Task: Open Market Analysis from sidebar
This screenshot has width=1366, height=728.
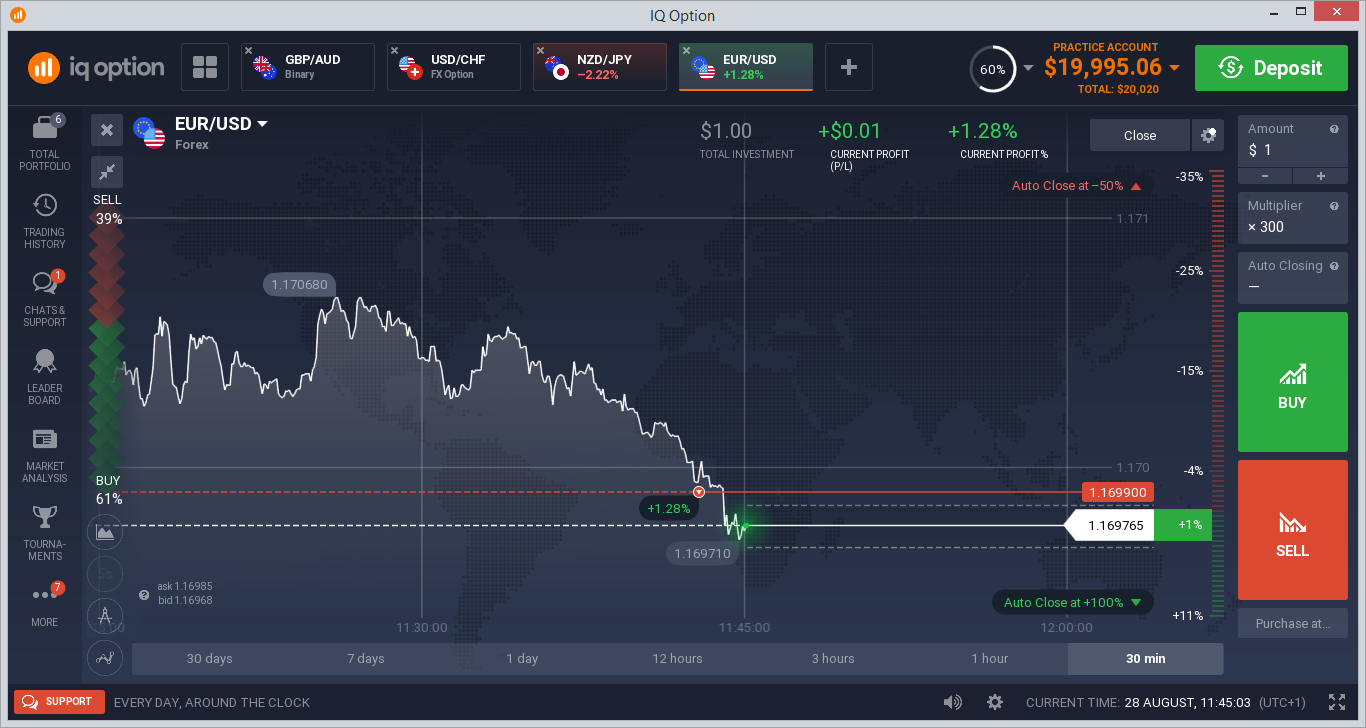Action: (x=44, y=455)
